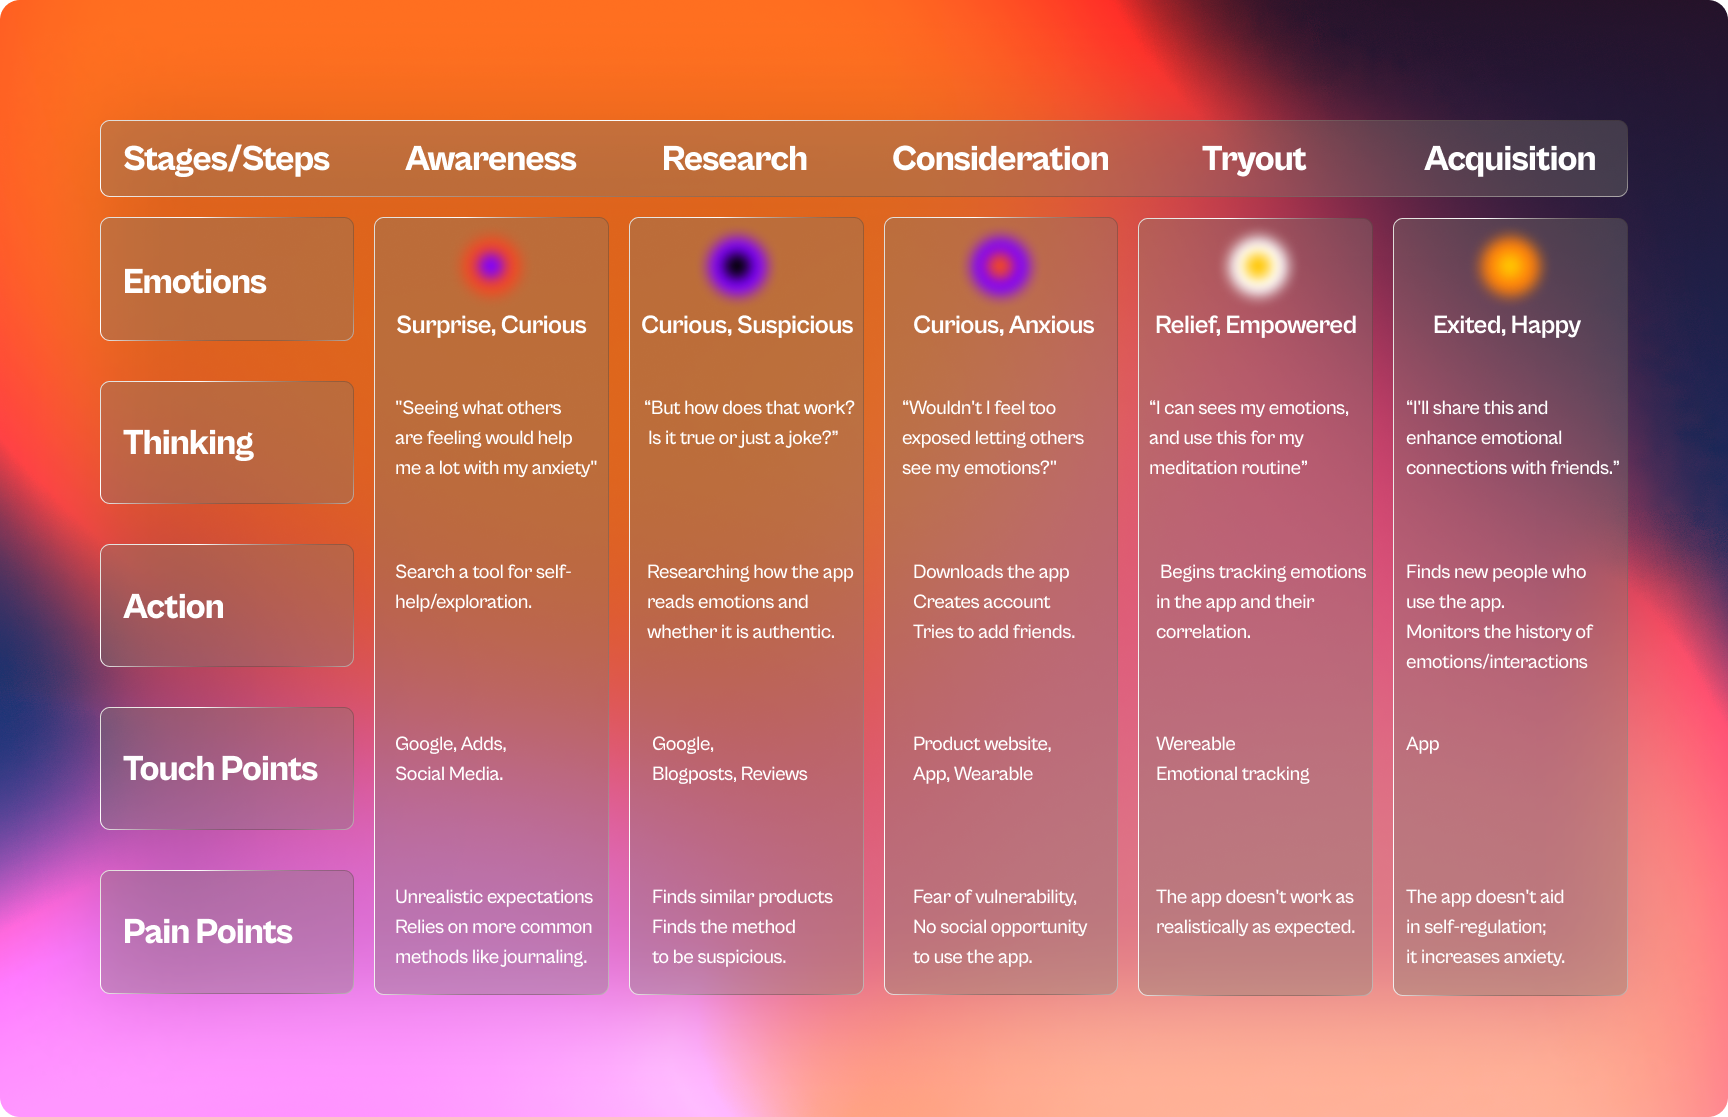Click 'Finds new people who use the app' text
The image size is (1728, 1117).
coord(1499,617)
